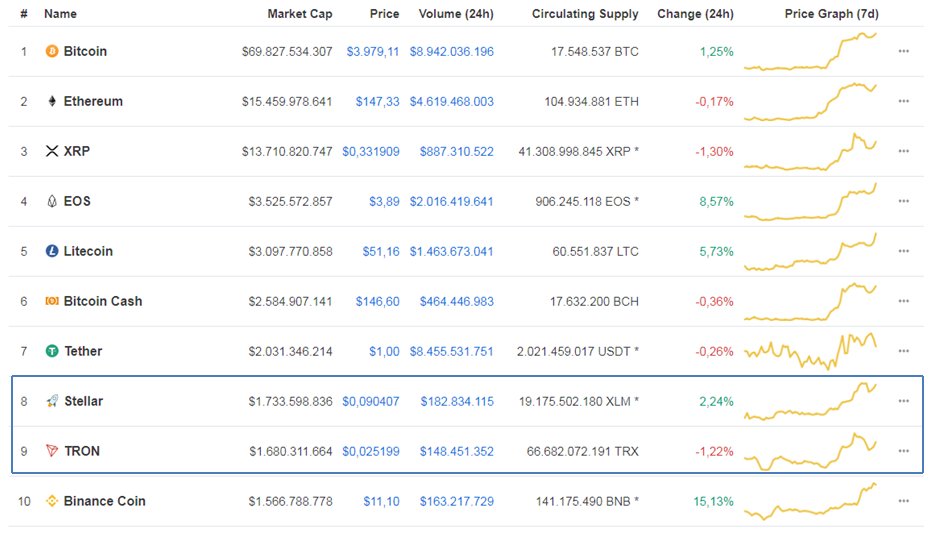Image resolution: width=936 pixels, height=534 pixels.
Task: Click the EOS 7-day price graph
Action: tap(811, 201)
